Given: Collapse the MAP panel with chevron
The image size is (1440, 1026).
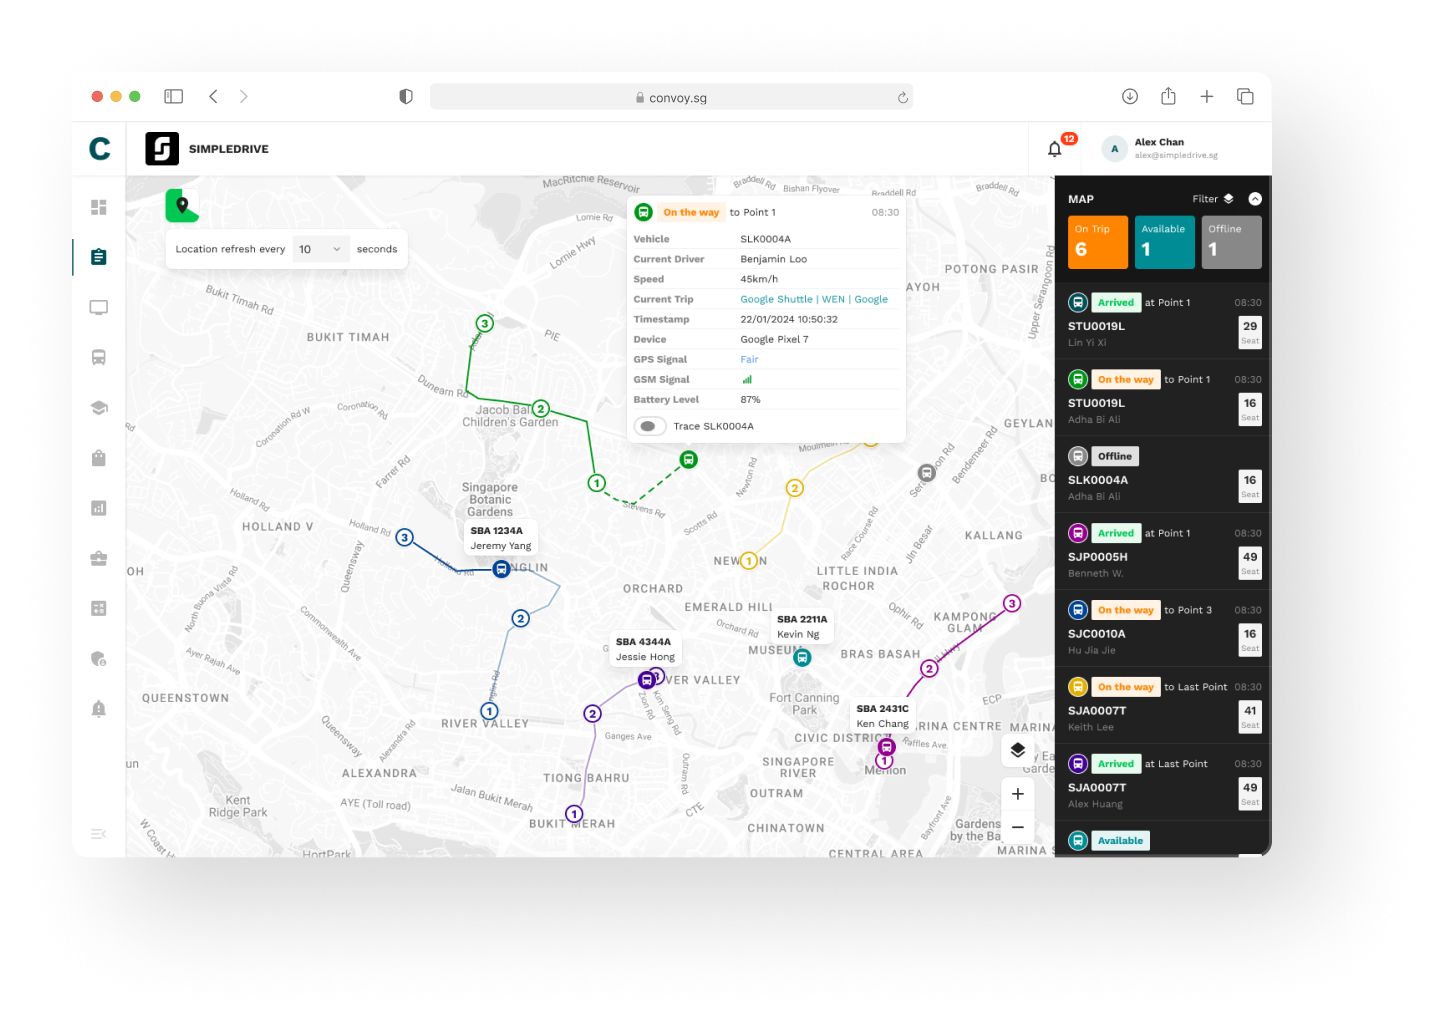Looking at the screenshot, I should (x=1255, y=199).
